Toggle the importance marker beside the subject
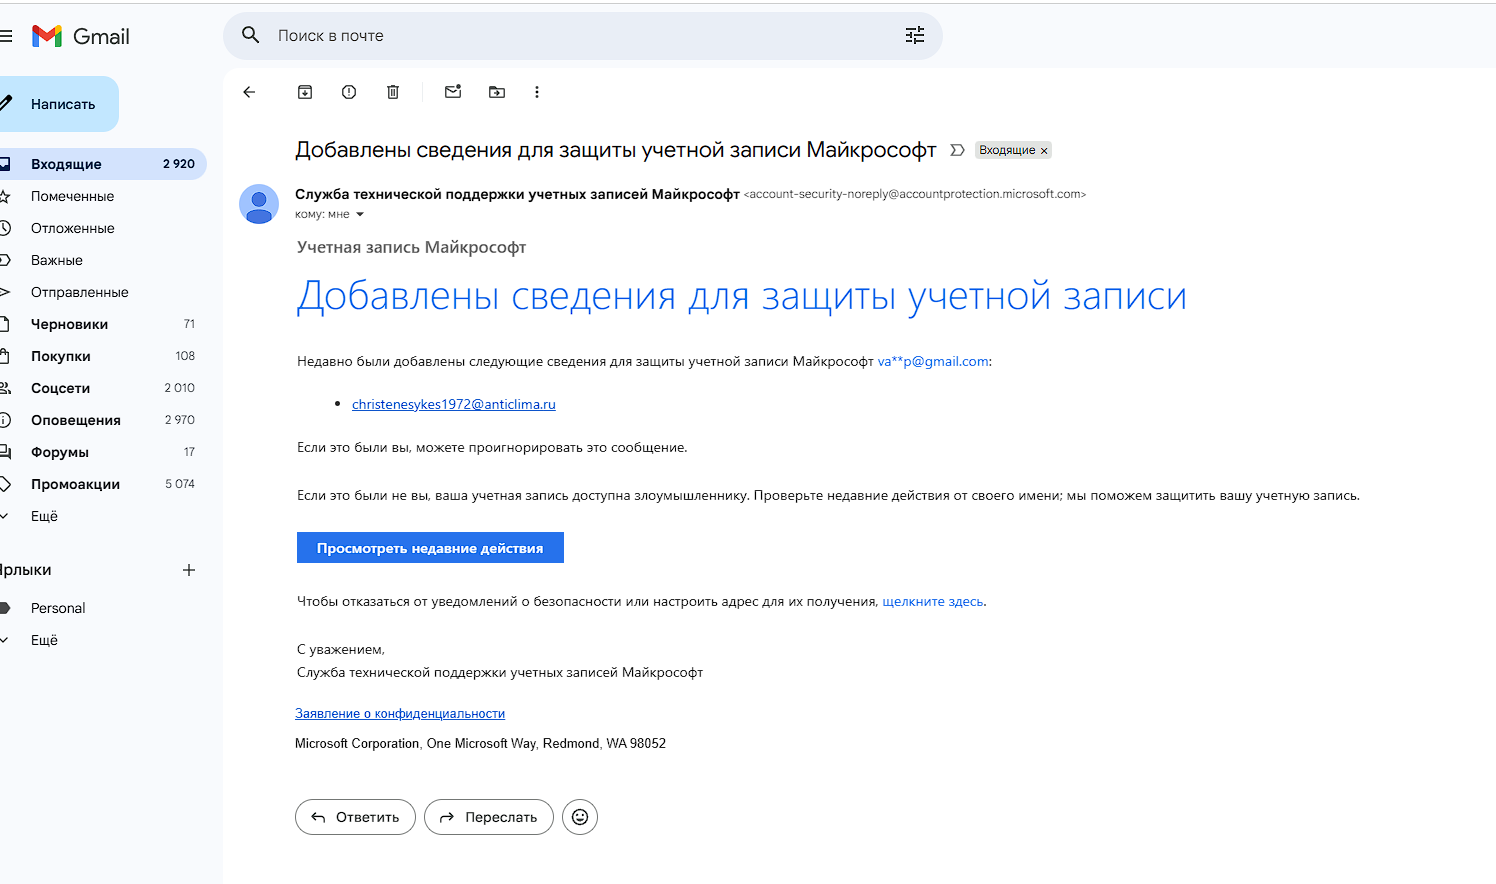The height and width of the screenshot is (884, 1496). pos(957,150)
